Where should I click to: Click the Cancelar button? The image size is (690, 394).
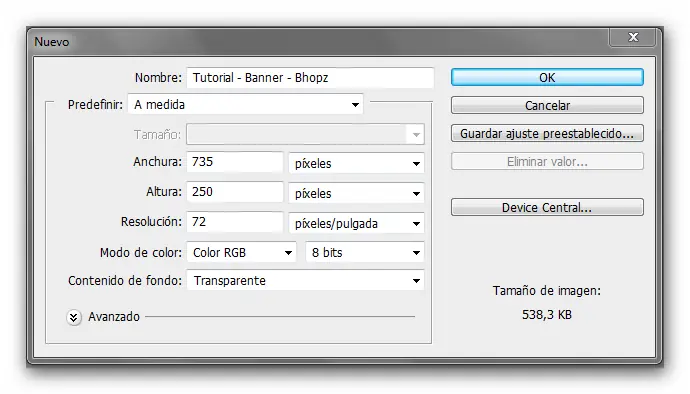click(x=547, y=105)
